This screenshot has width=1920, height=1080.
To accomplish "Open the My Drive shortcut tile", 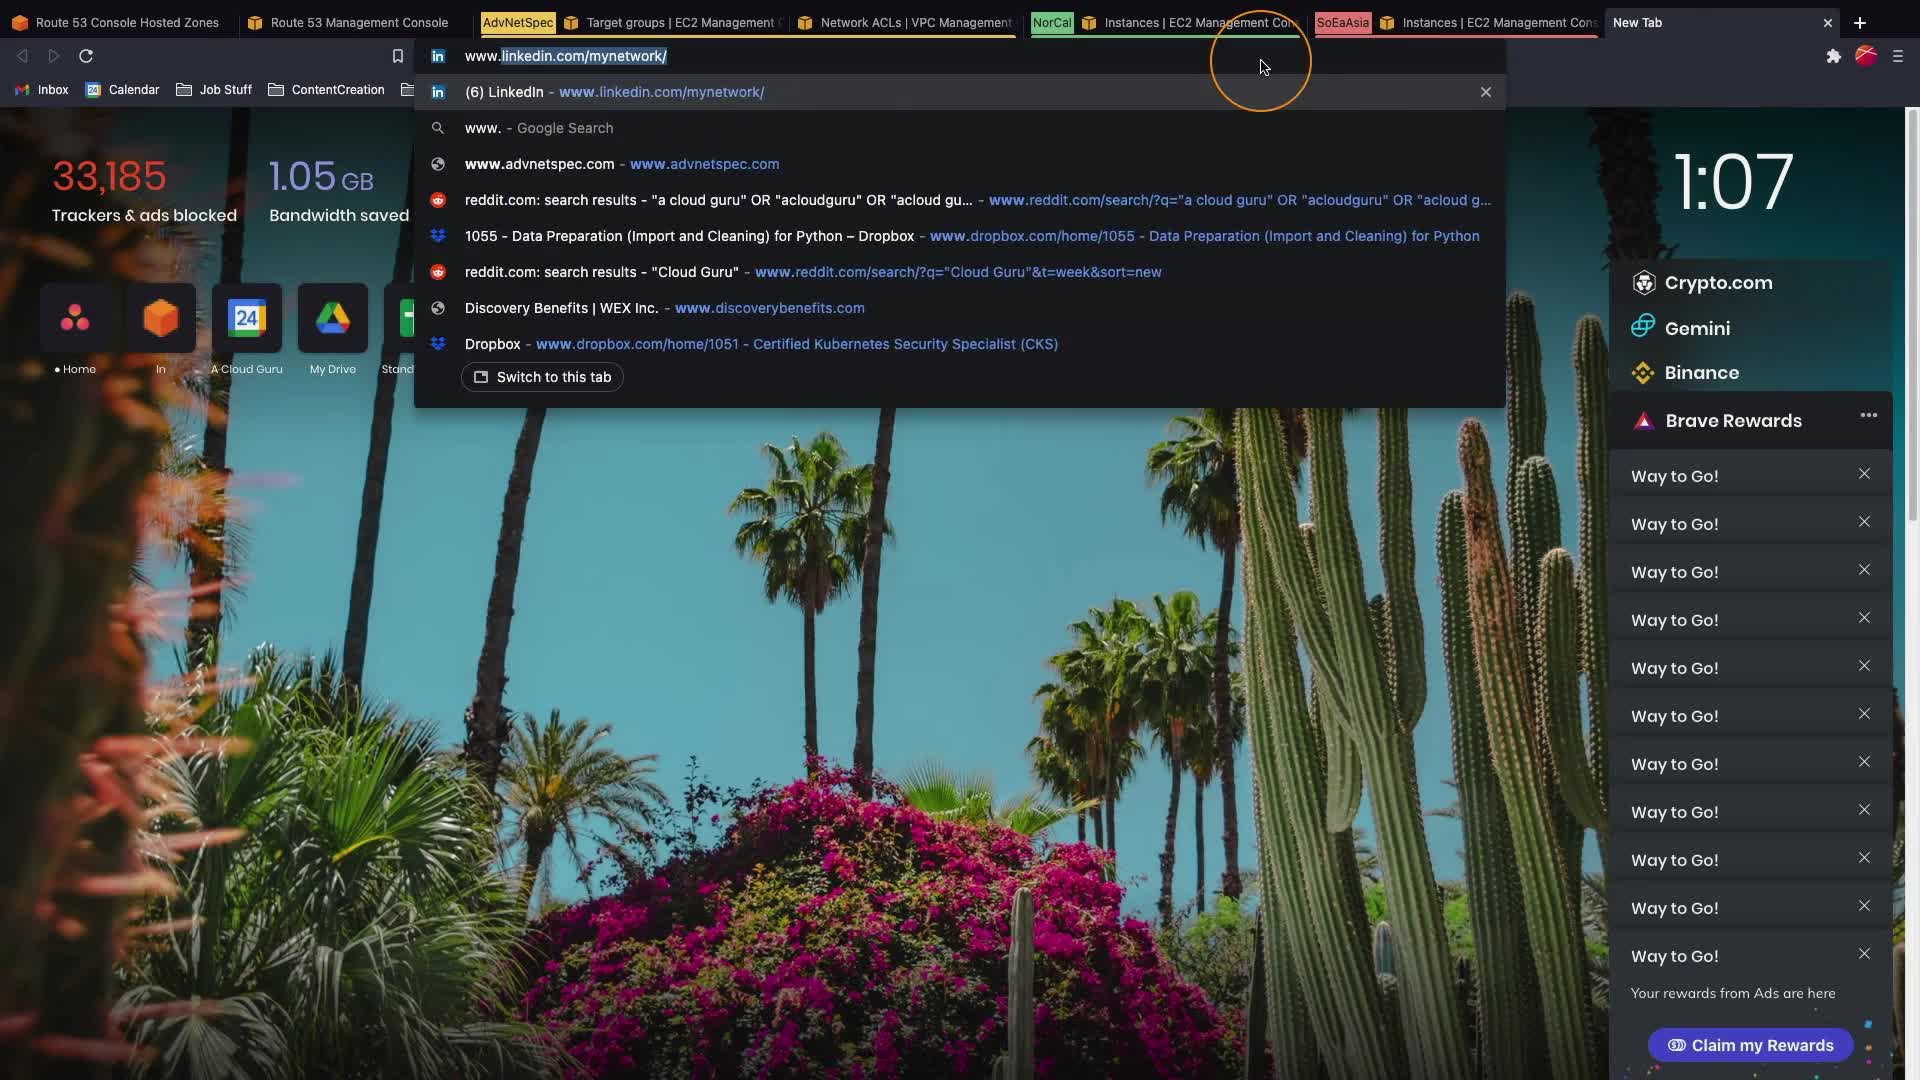I will click(332, 319).
